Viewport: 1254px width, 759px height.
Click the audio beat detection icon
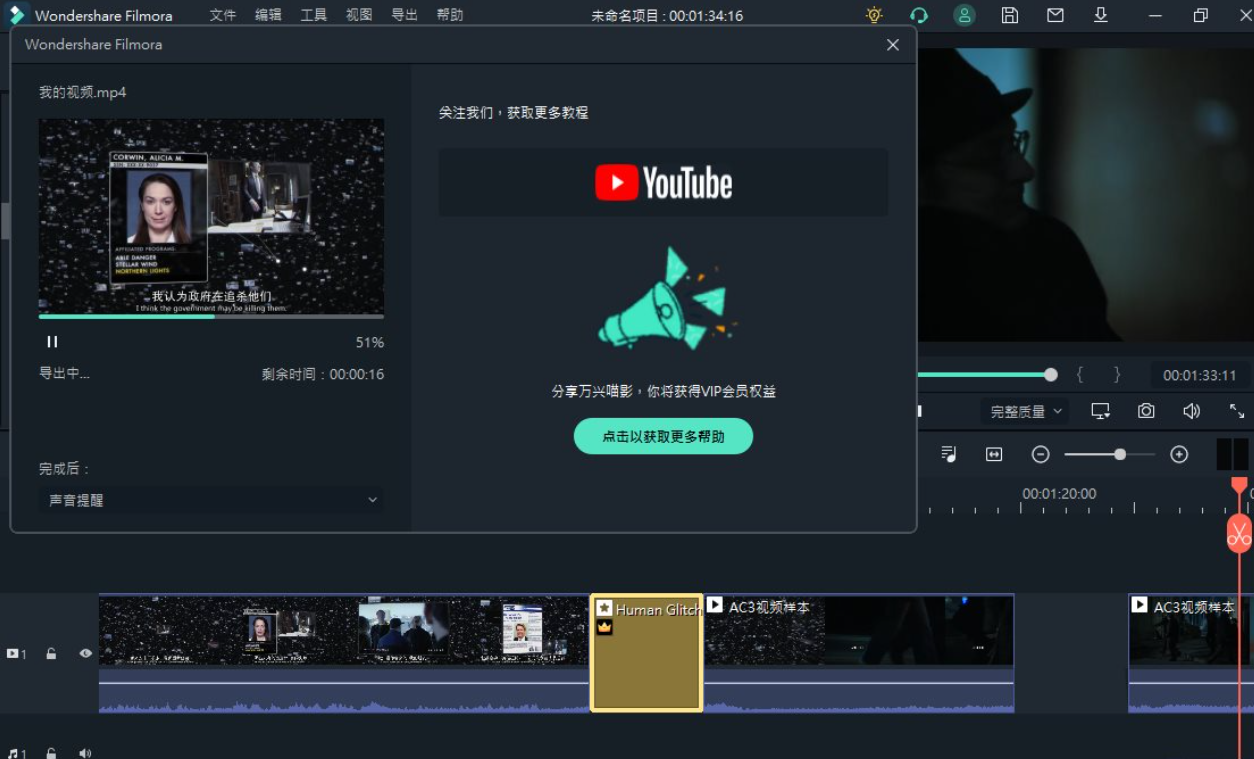click(x=949, y=454)
